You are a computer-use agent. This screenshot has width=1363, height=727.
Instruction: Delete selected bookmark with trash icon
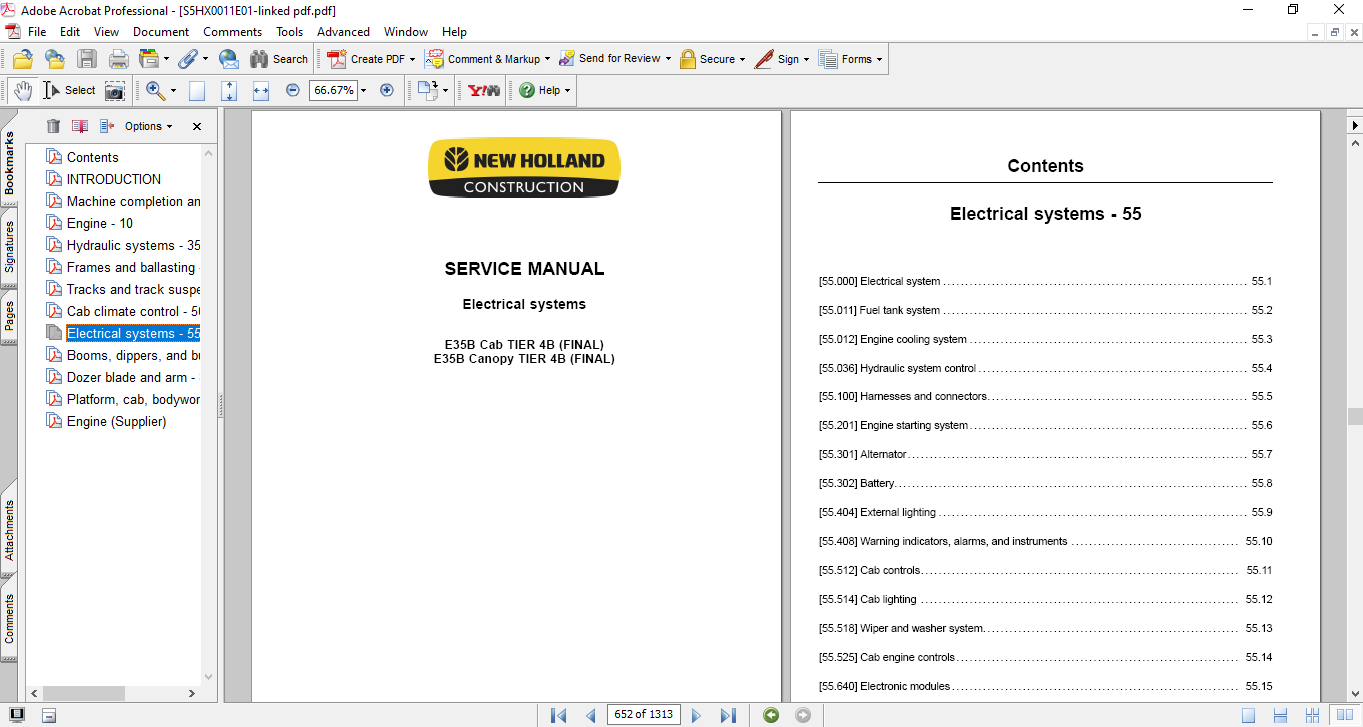click(53, 126)
